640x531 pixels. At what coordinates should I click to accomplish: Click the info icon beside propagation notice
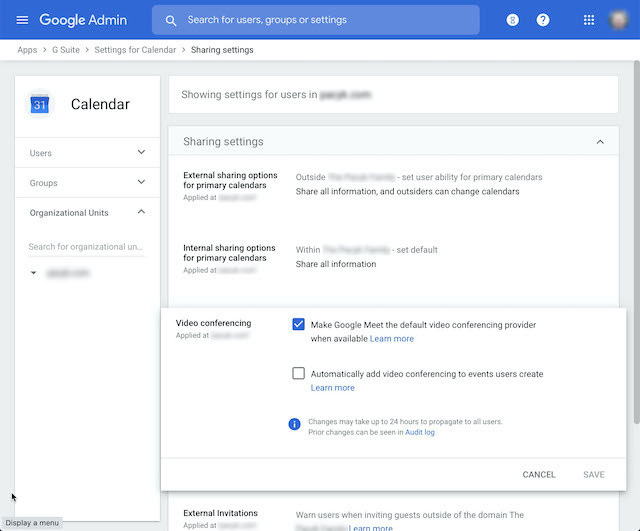(x=294, y=424)
